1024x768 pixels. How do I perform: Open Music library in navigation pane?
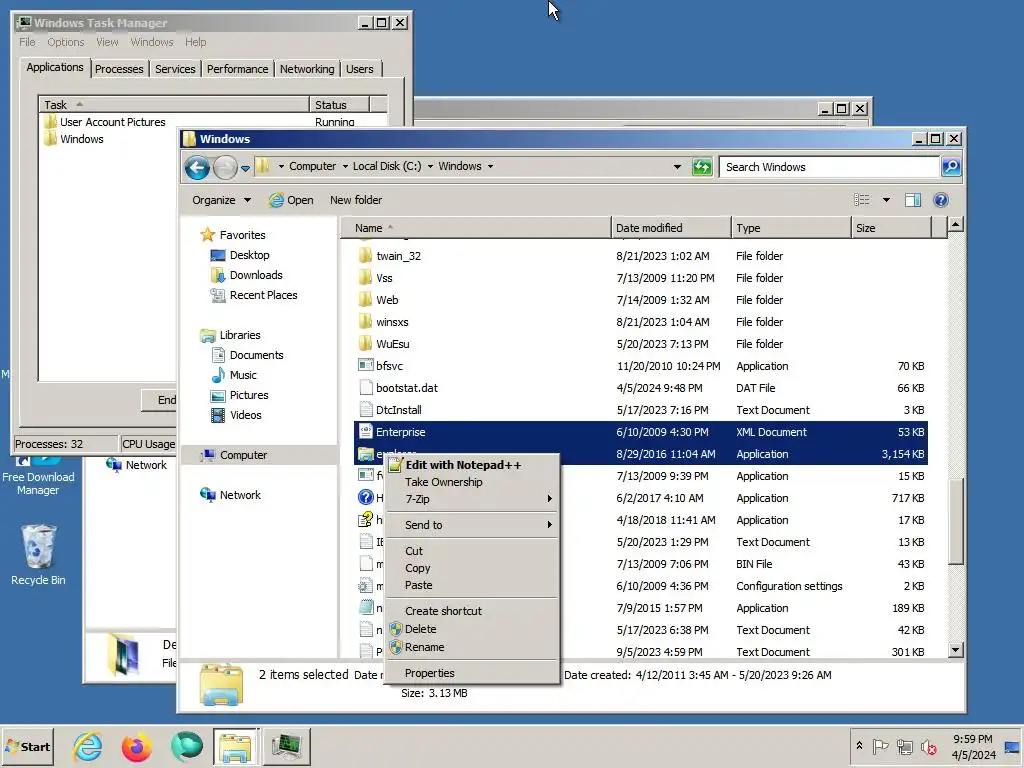[242, 375]
